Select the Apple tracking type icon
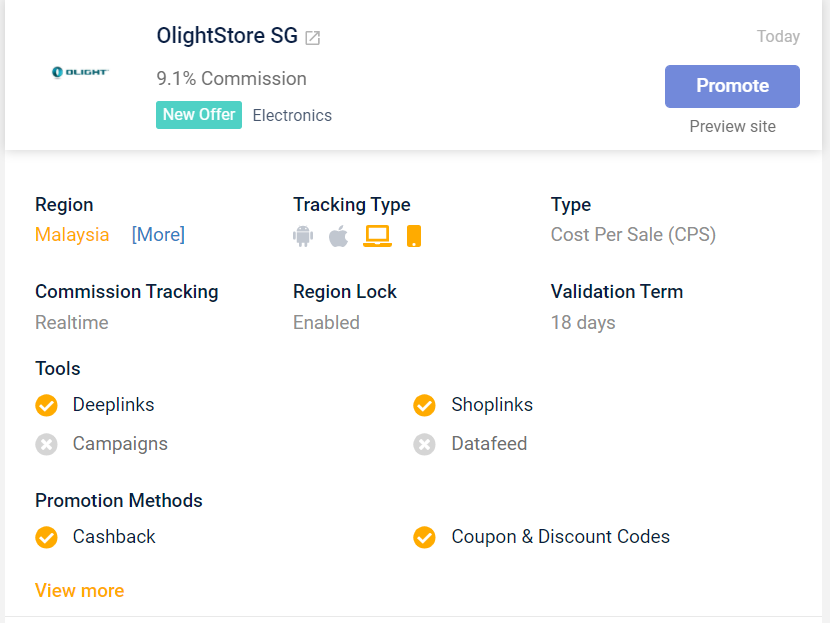The image size is (830, 623). pyautogui.click(x=339, y=236)
